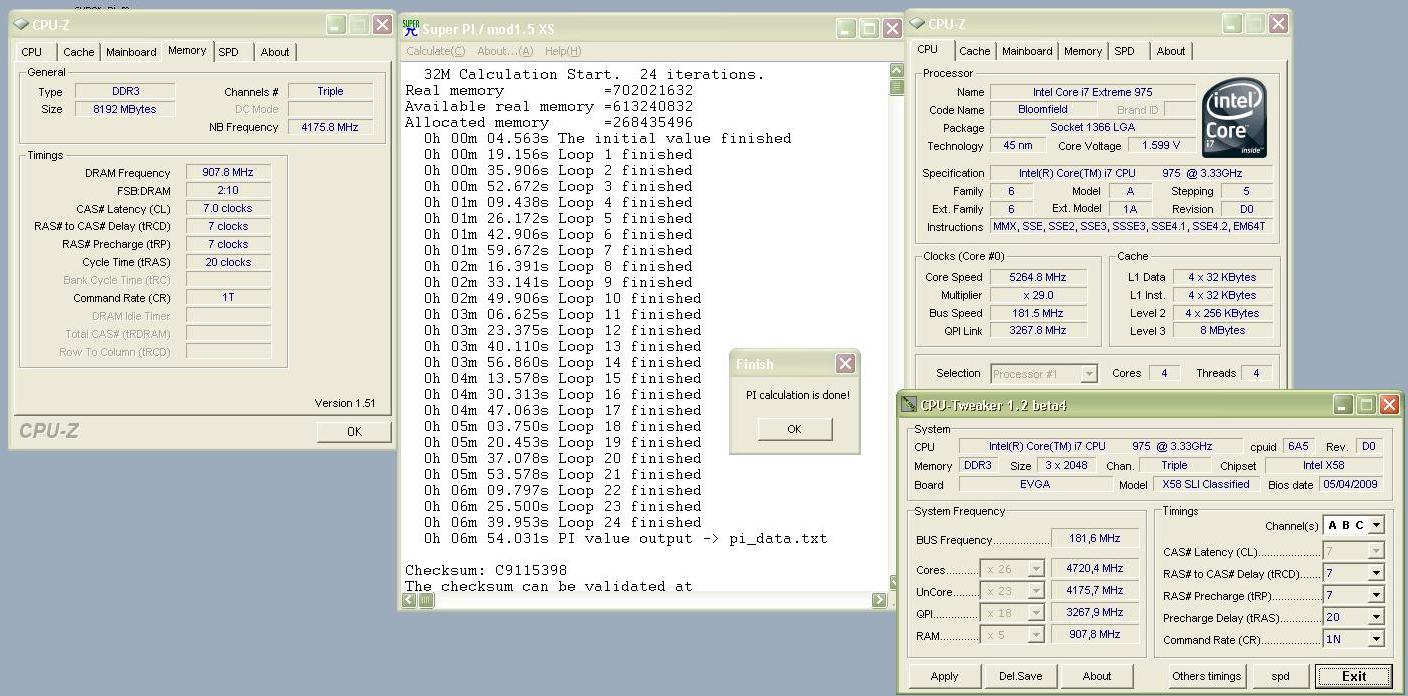
Task: Open the About menu in Super PI
Action: pos(505,51)
